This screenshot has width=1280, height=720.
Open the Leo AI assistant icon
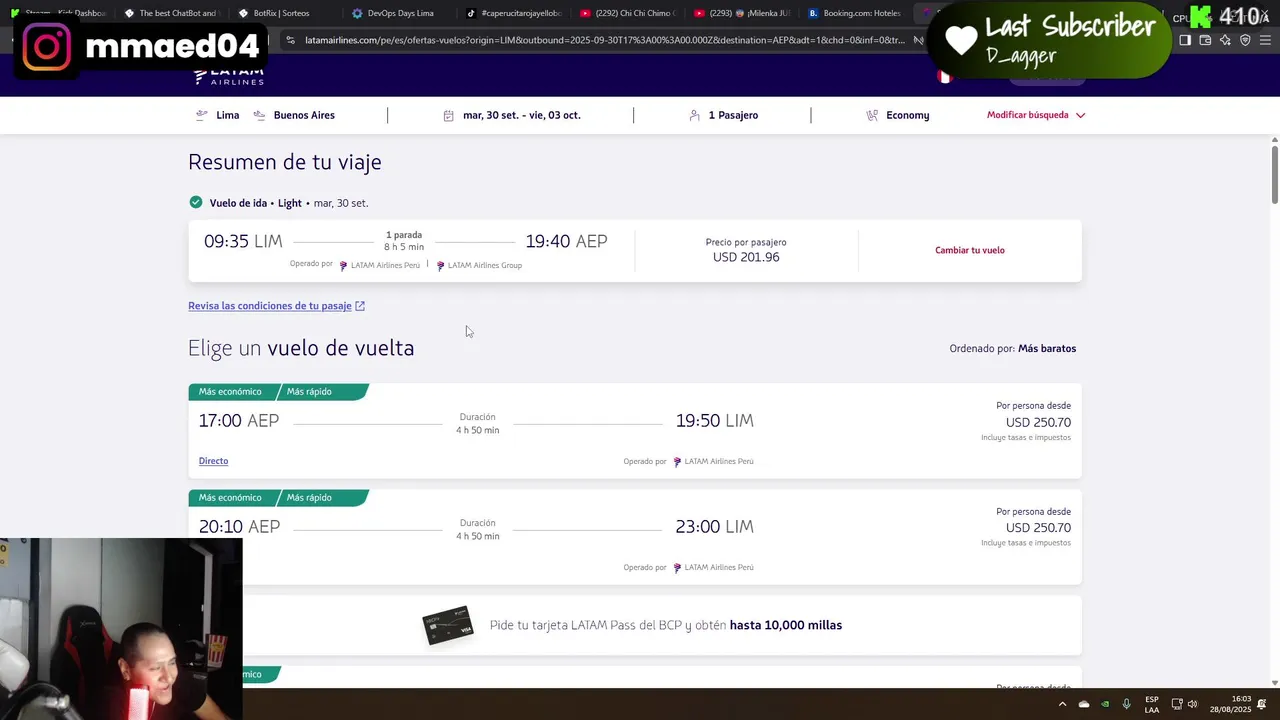click(x=1225, y=40)
